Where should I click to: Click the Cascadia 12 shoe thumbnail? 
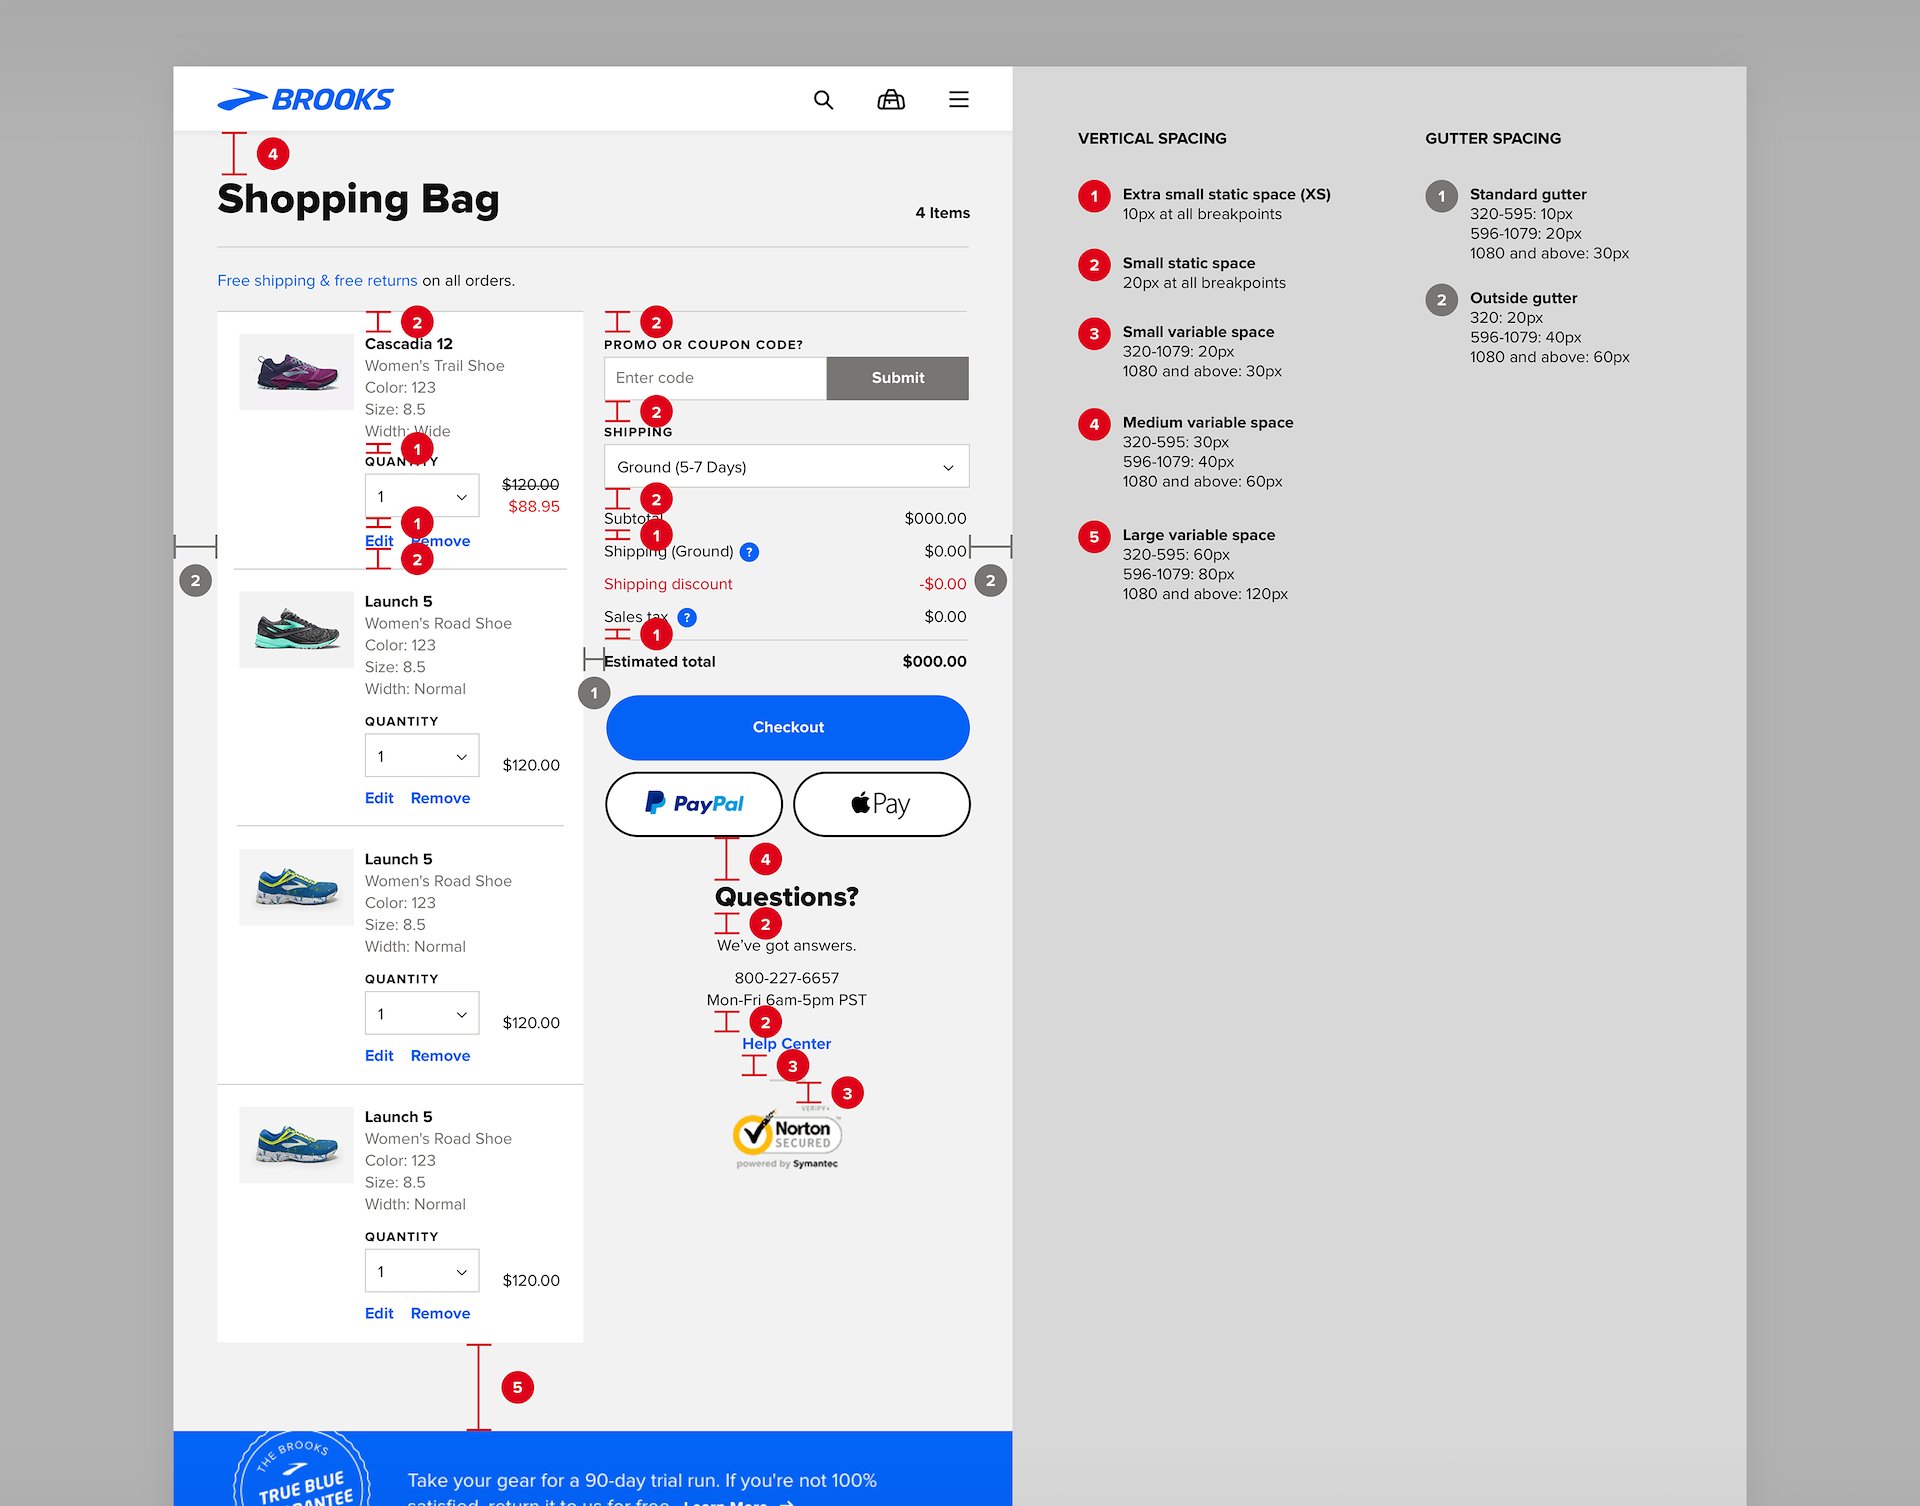tap(296, 372)
